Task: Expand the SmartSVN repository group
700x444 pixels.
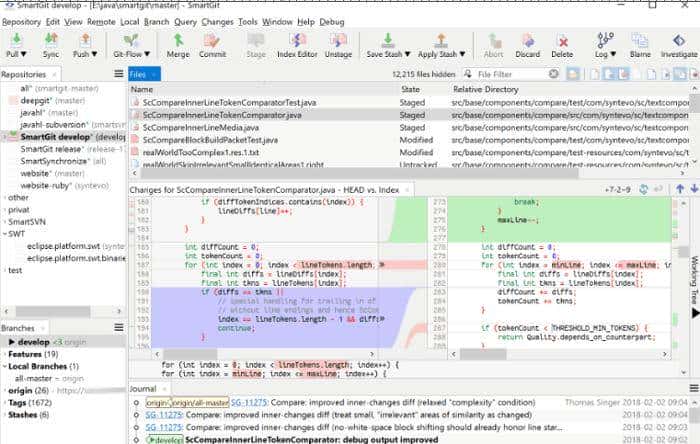Action: click(x=4, y=222)
